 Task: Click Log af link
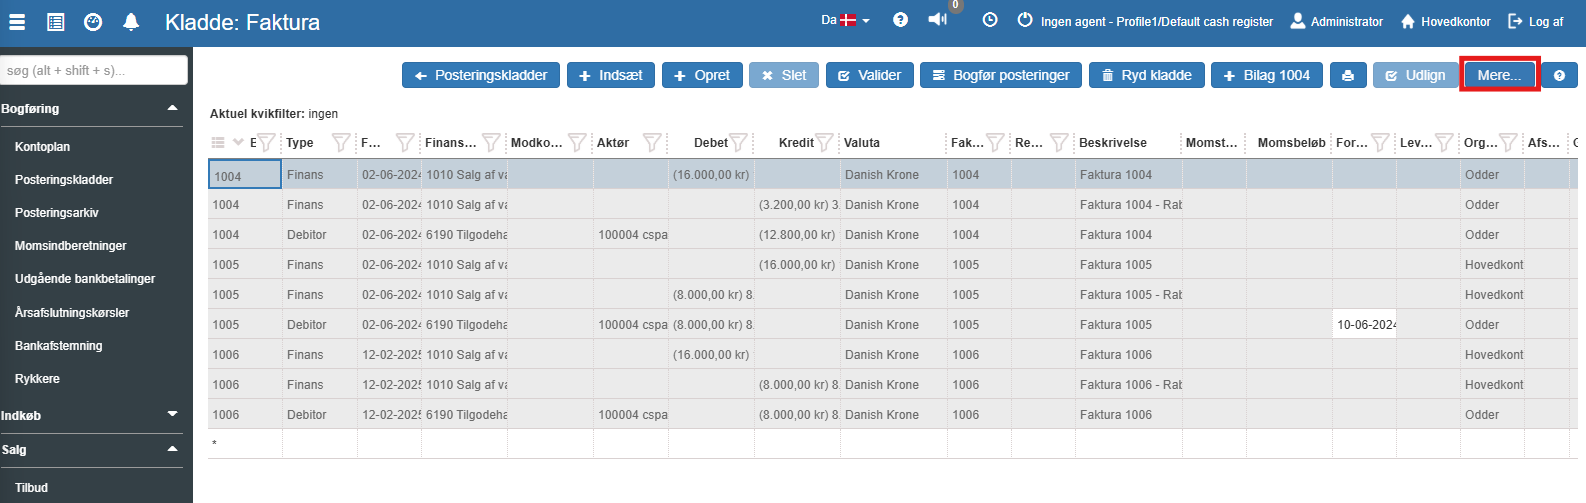1535,21
